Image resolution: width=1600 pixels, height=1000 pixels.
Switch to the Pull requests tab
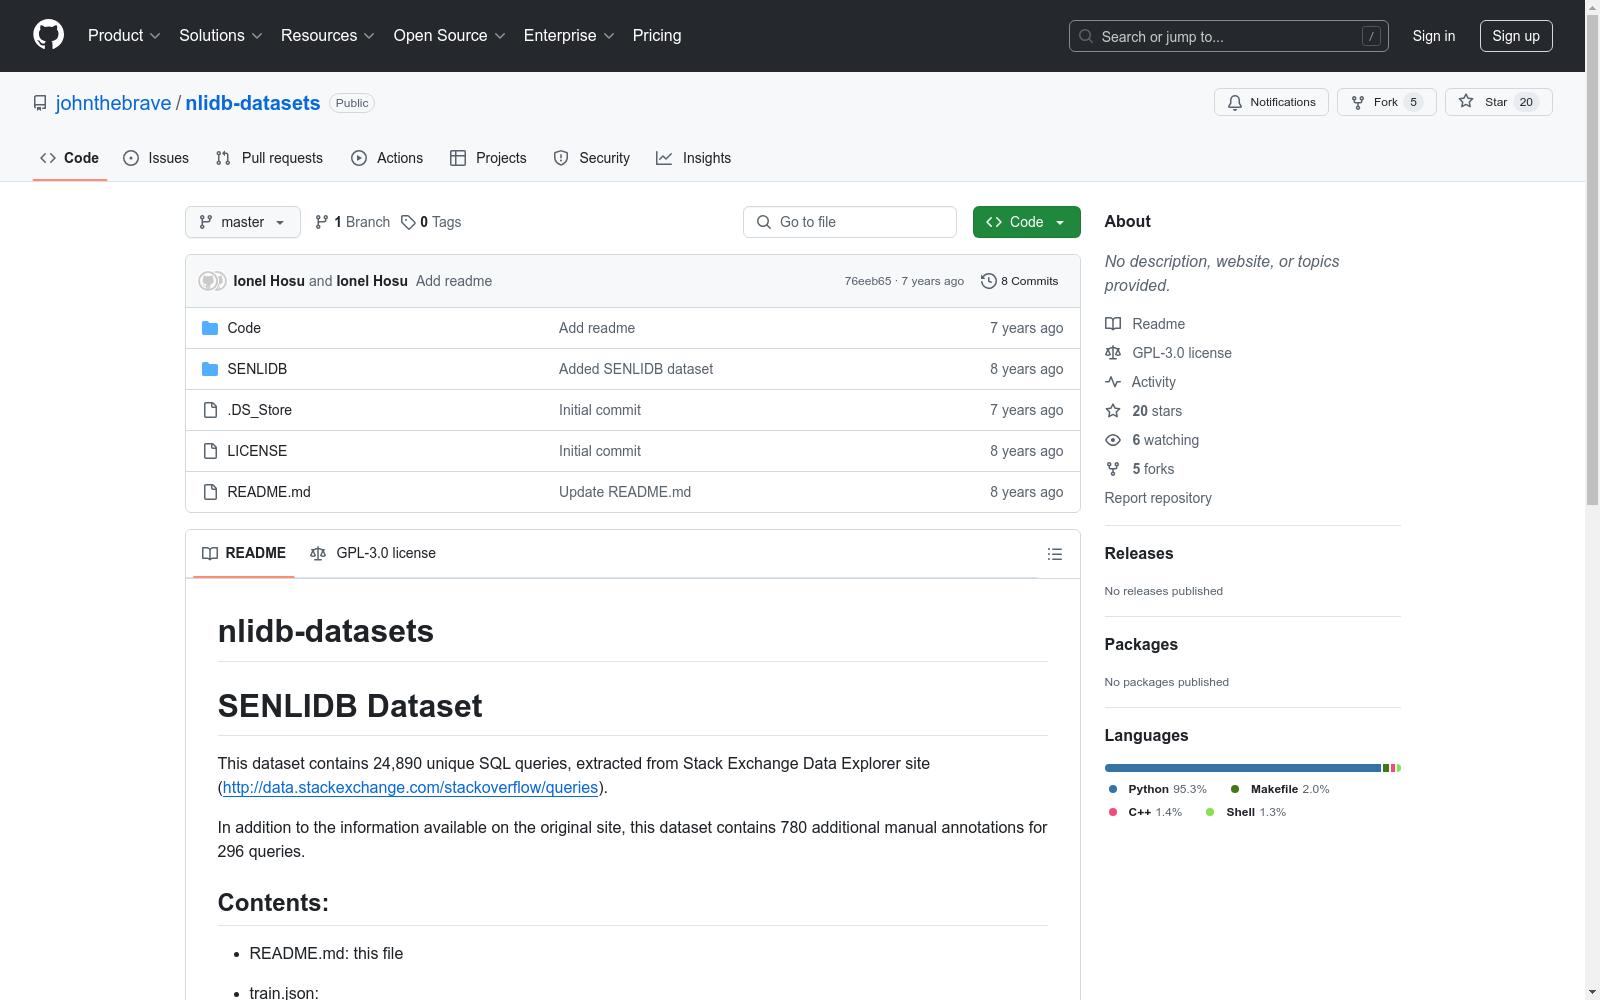tap(269, 158)
